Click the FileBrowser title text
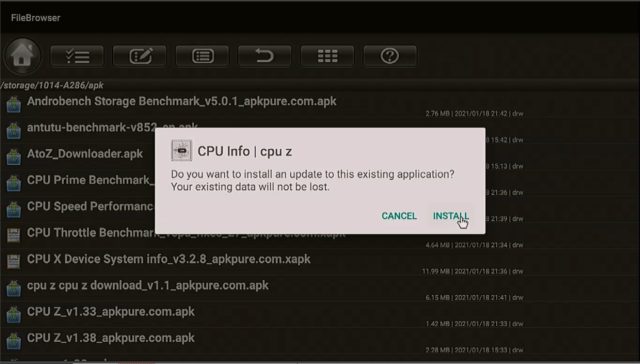Image resolution: width=640 pixels, height=364 pixels. tap(36, 18)
